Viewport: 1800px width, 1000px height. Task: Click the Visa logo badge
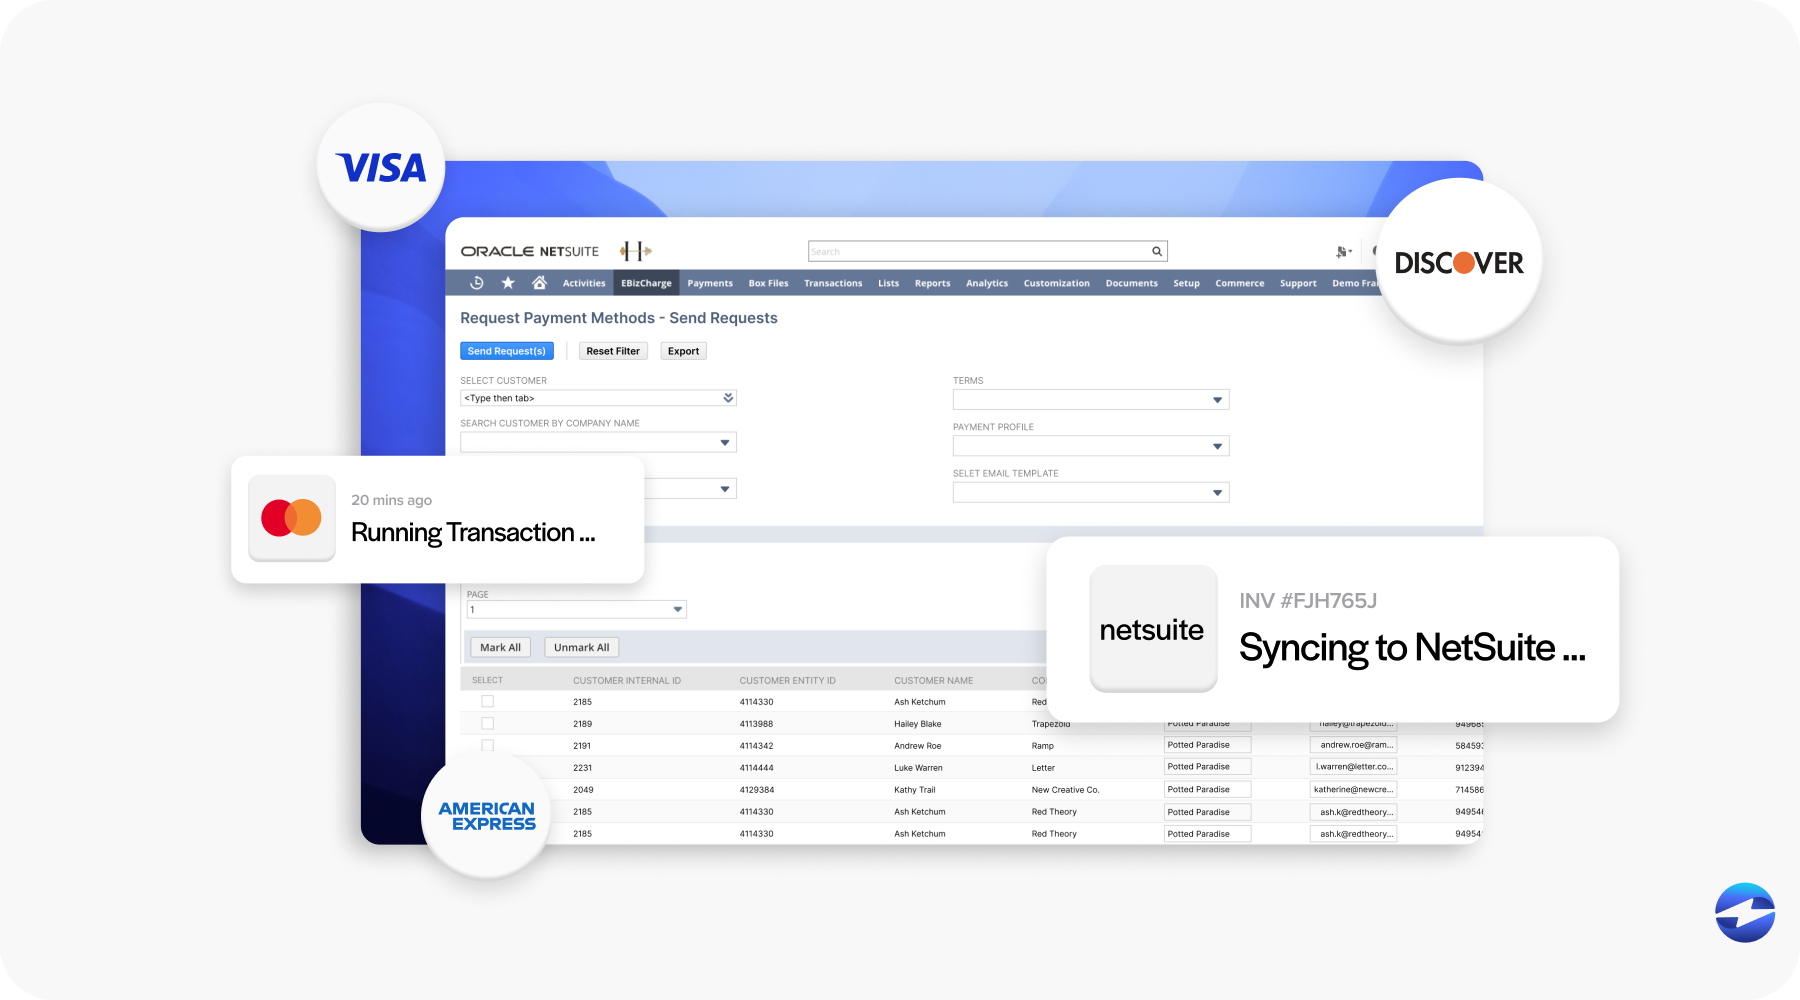(x=381, y=167)
